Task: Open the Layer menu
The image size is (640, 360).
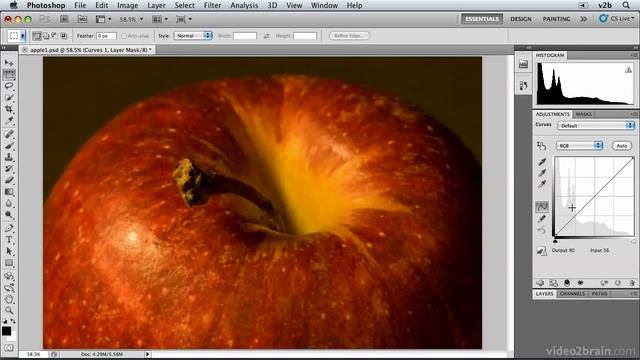Action: pos(156,5)
